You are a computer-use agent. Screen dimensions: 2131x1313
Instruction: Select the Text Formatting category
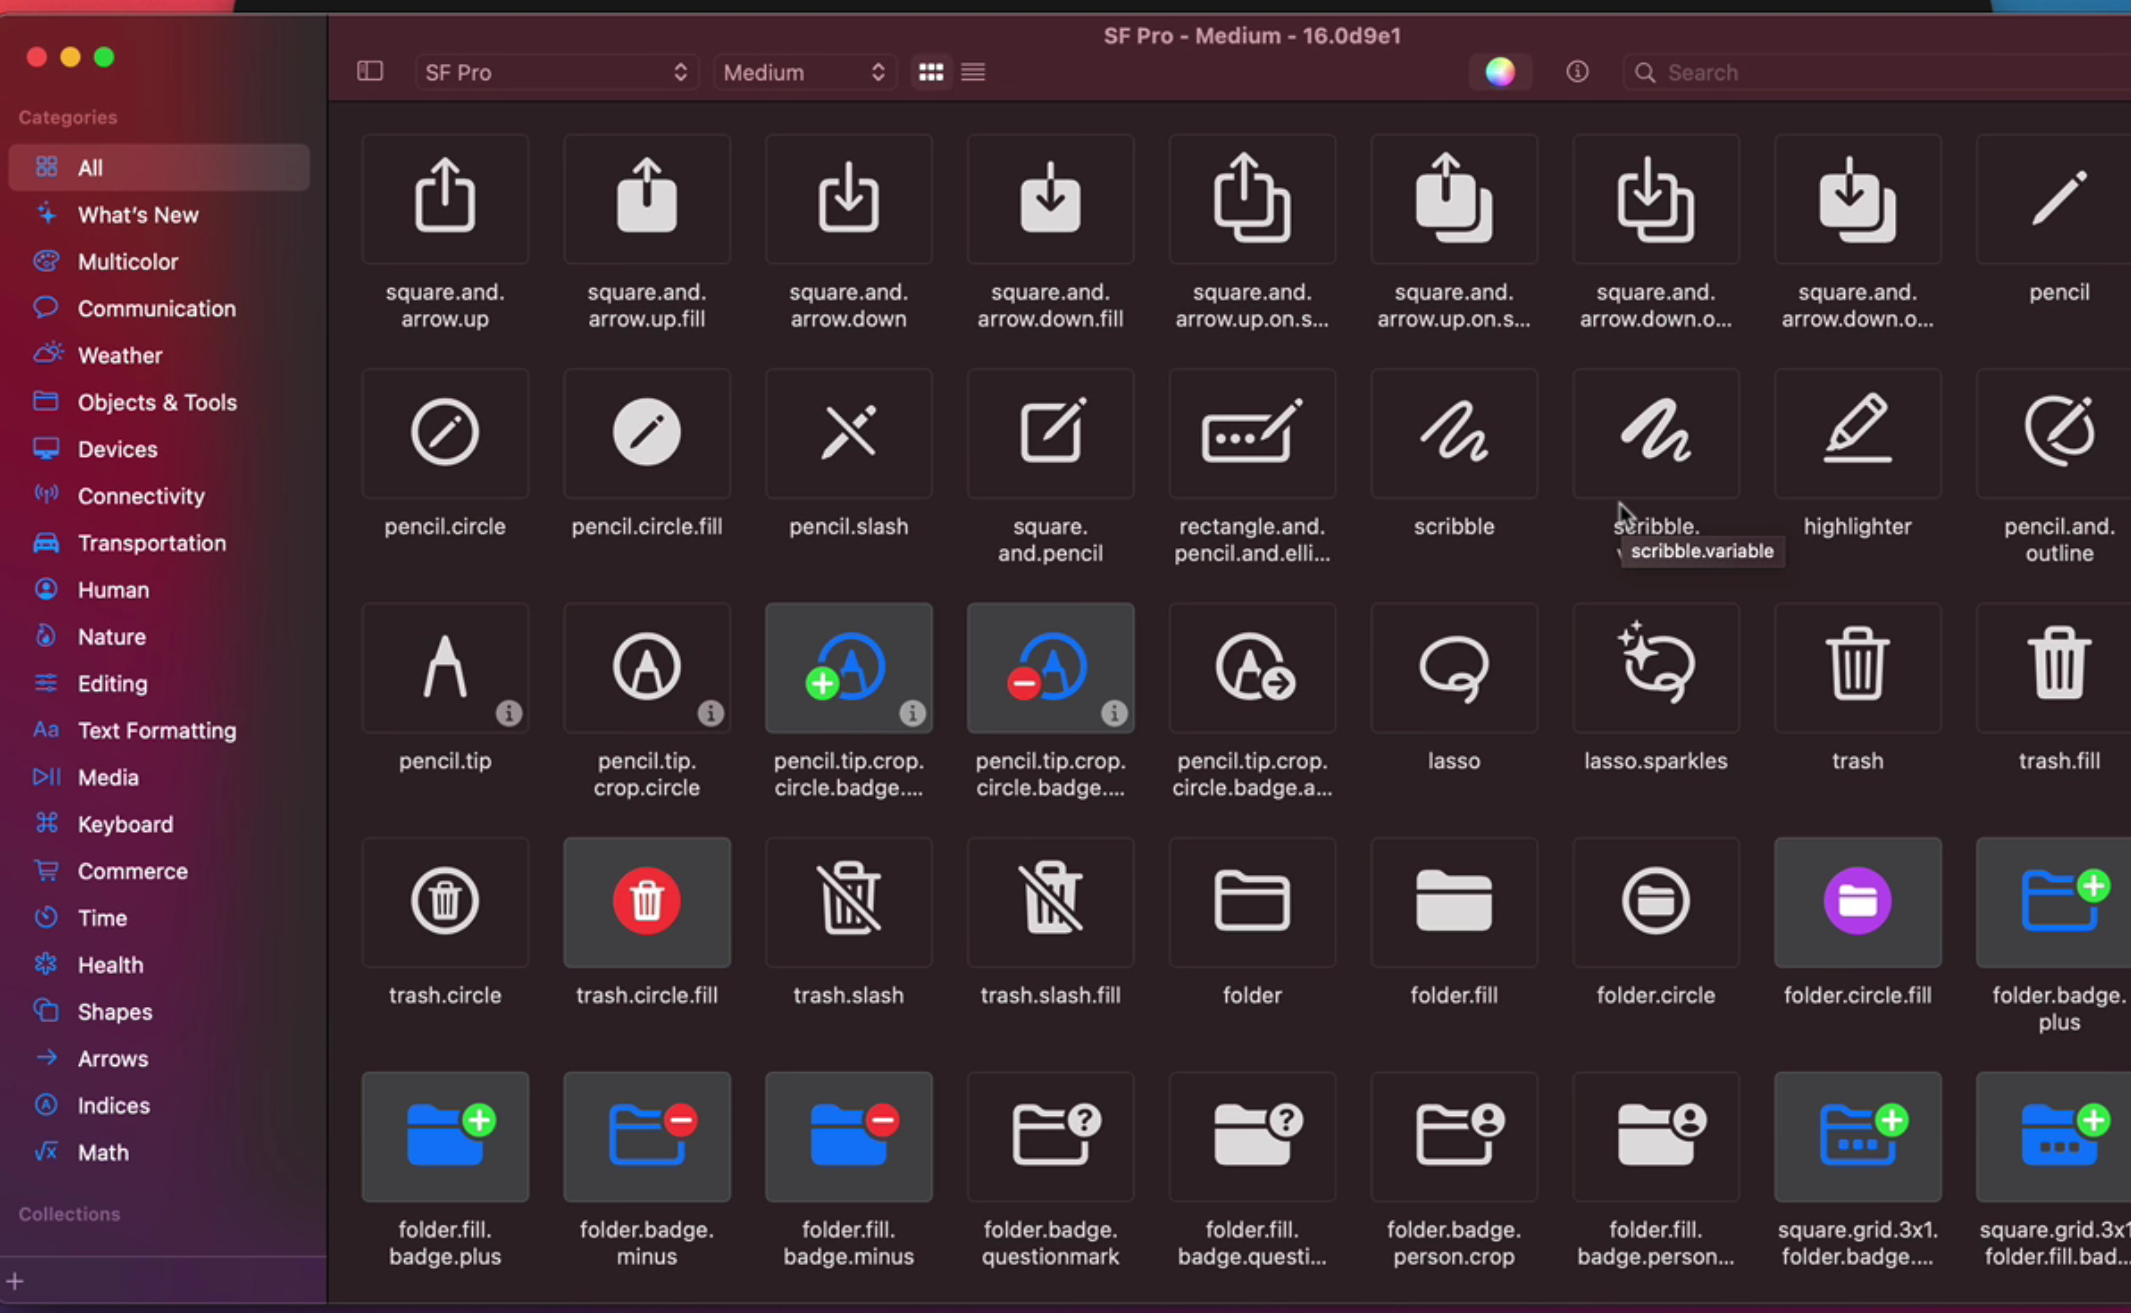(157, 730)
